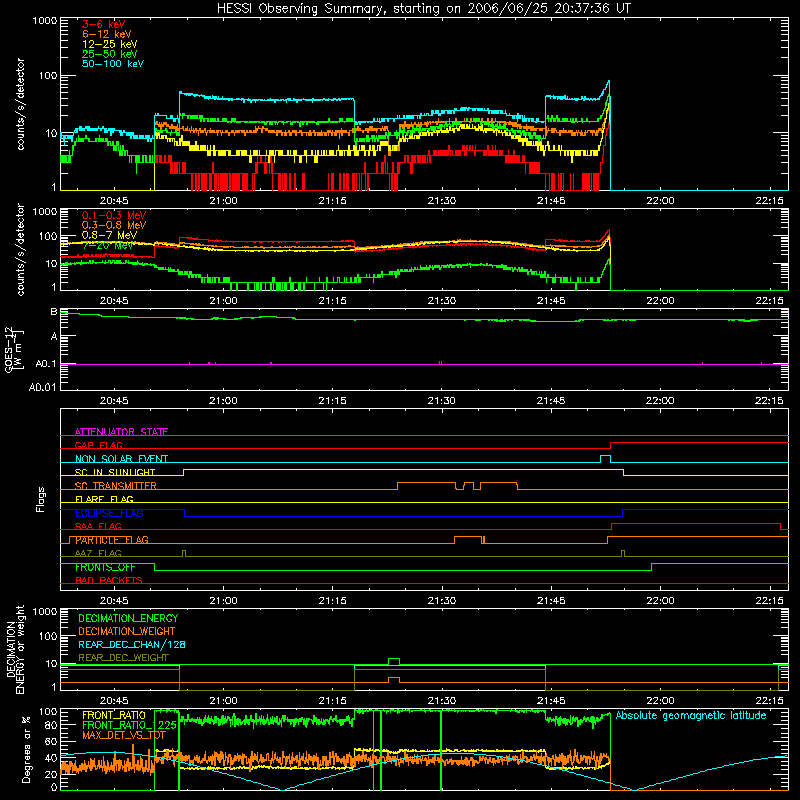Click the Absolute geomagnetic latitude label

pyautogui.click(x=691, y=715)
